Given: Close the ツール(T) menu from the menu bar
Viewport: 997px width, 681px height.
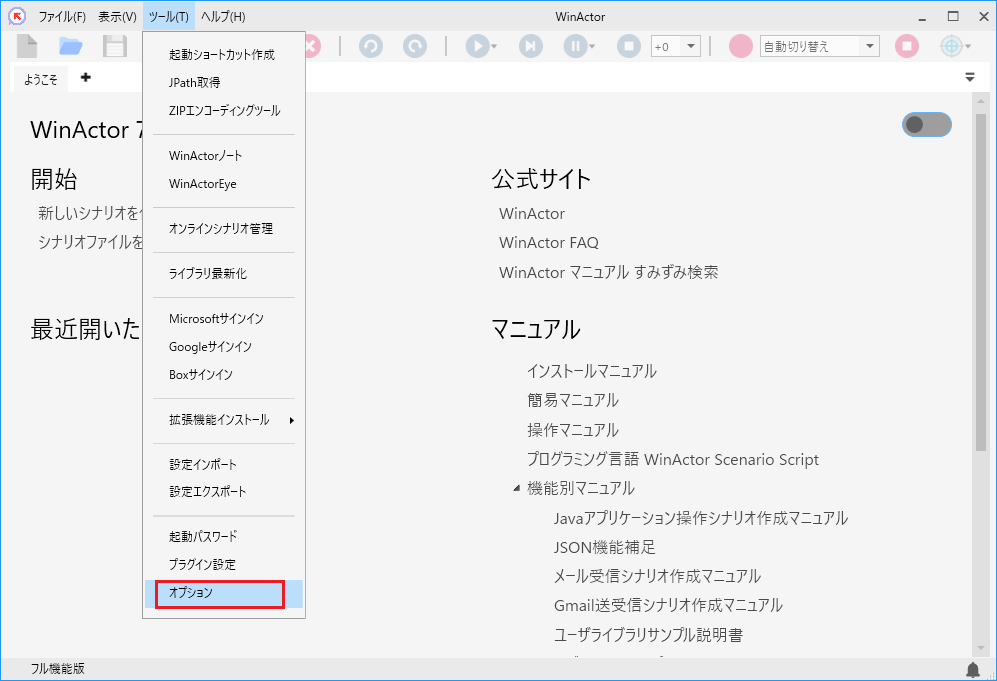Looking at the screenshot, I should [168, 17].
